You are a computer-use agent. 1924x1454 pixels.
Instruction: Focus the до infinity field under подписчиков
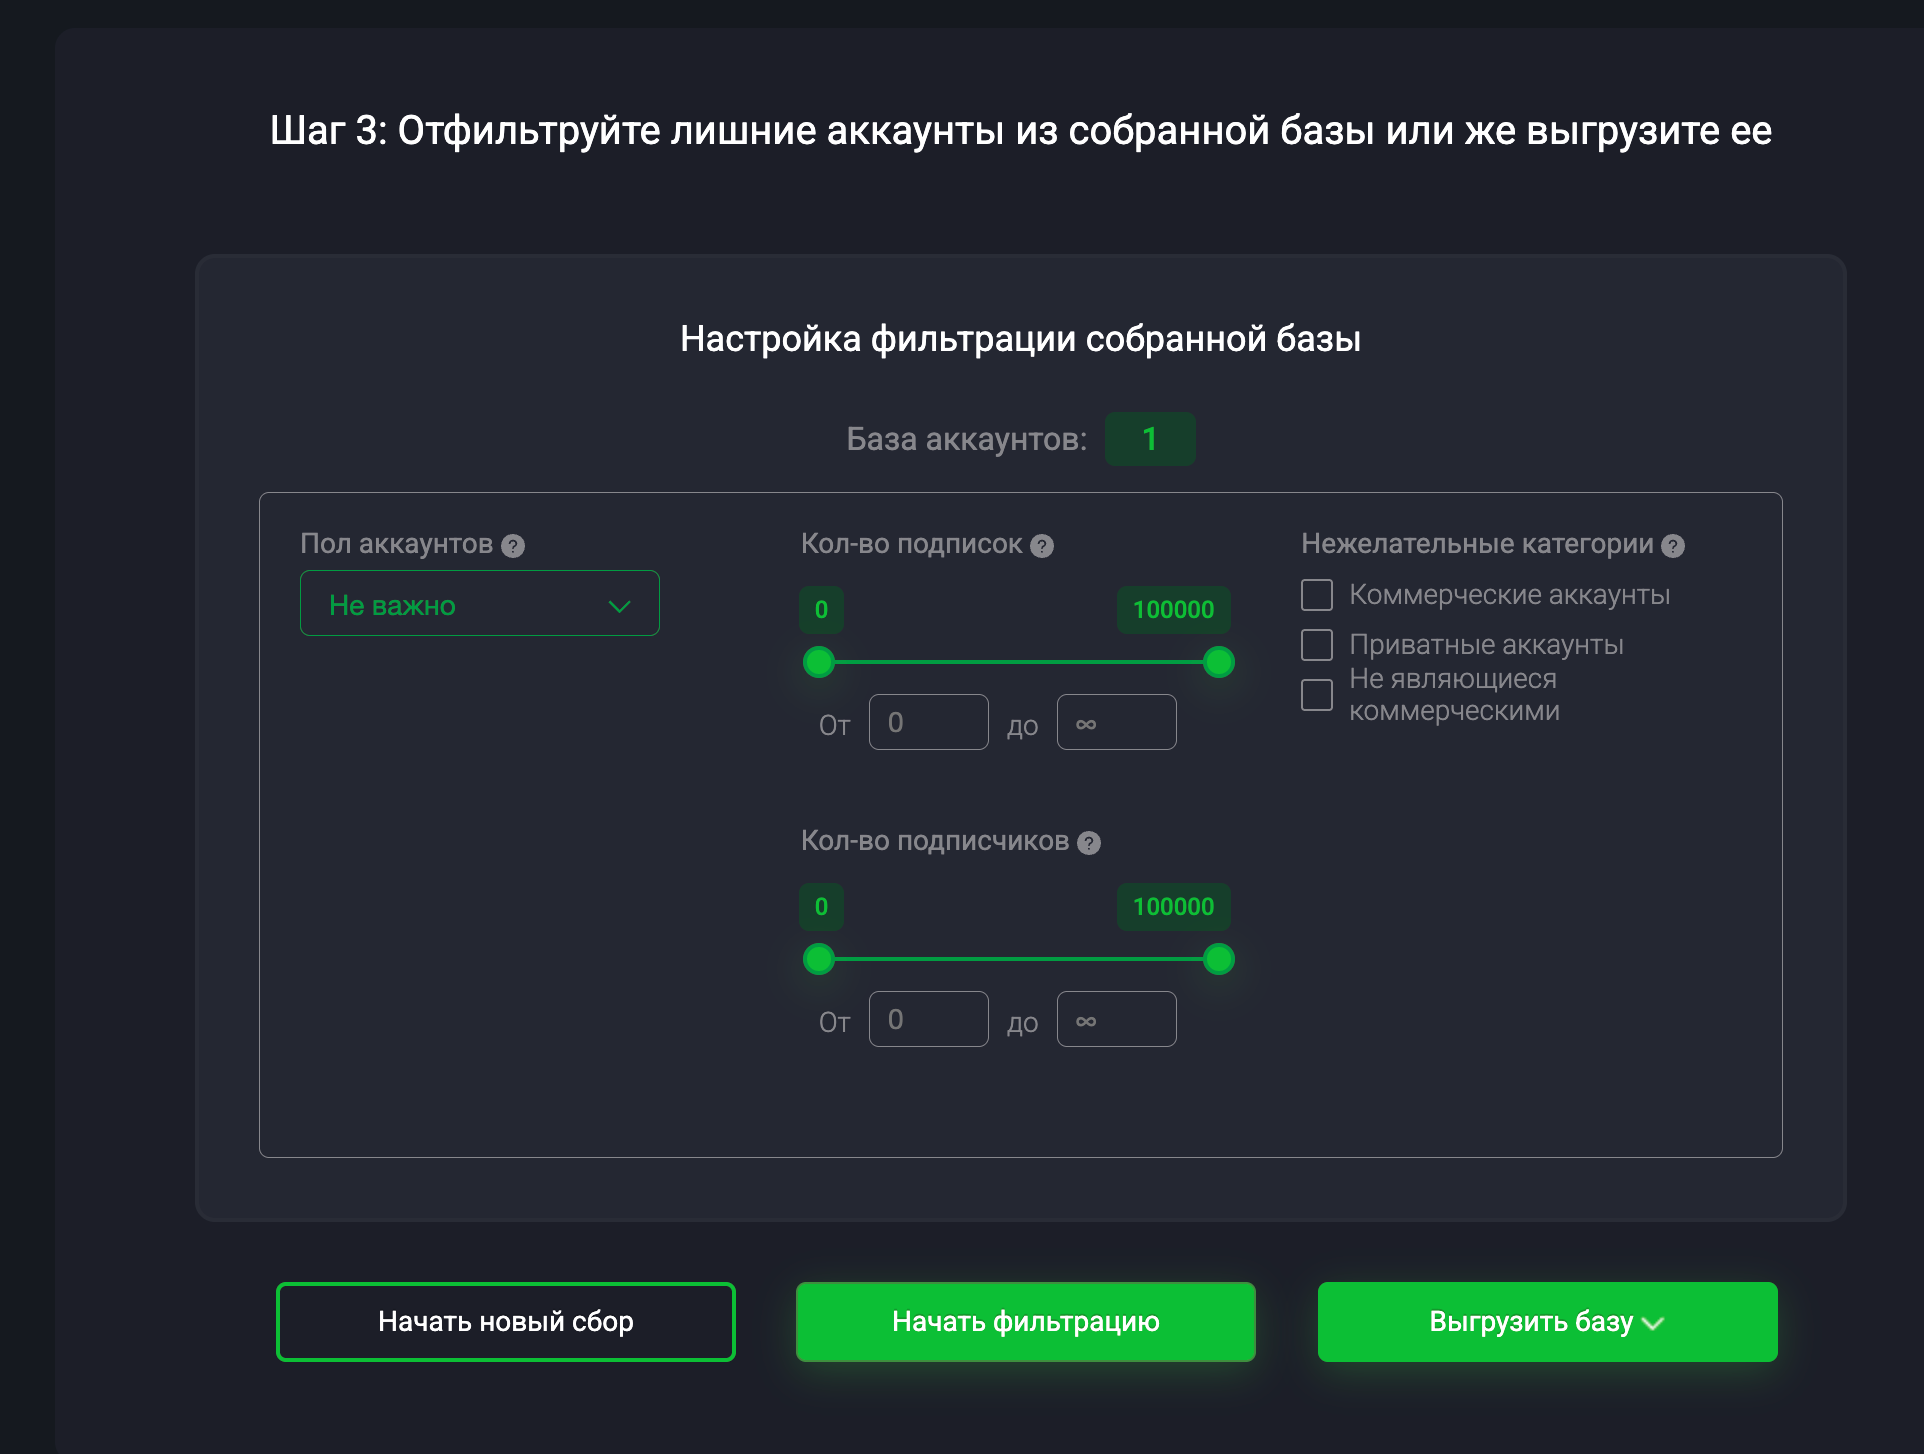click(x=1116, y=1019)
